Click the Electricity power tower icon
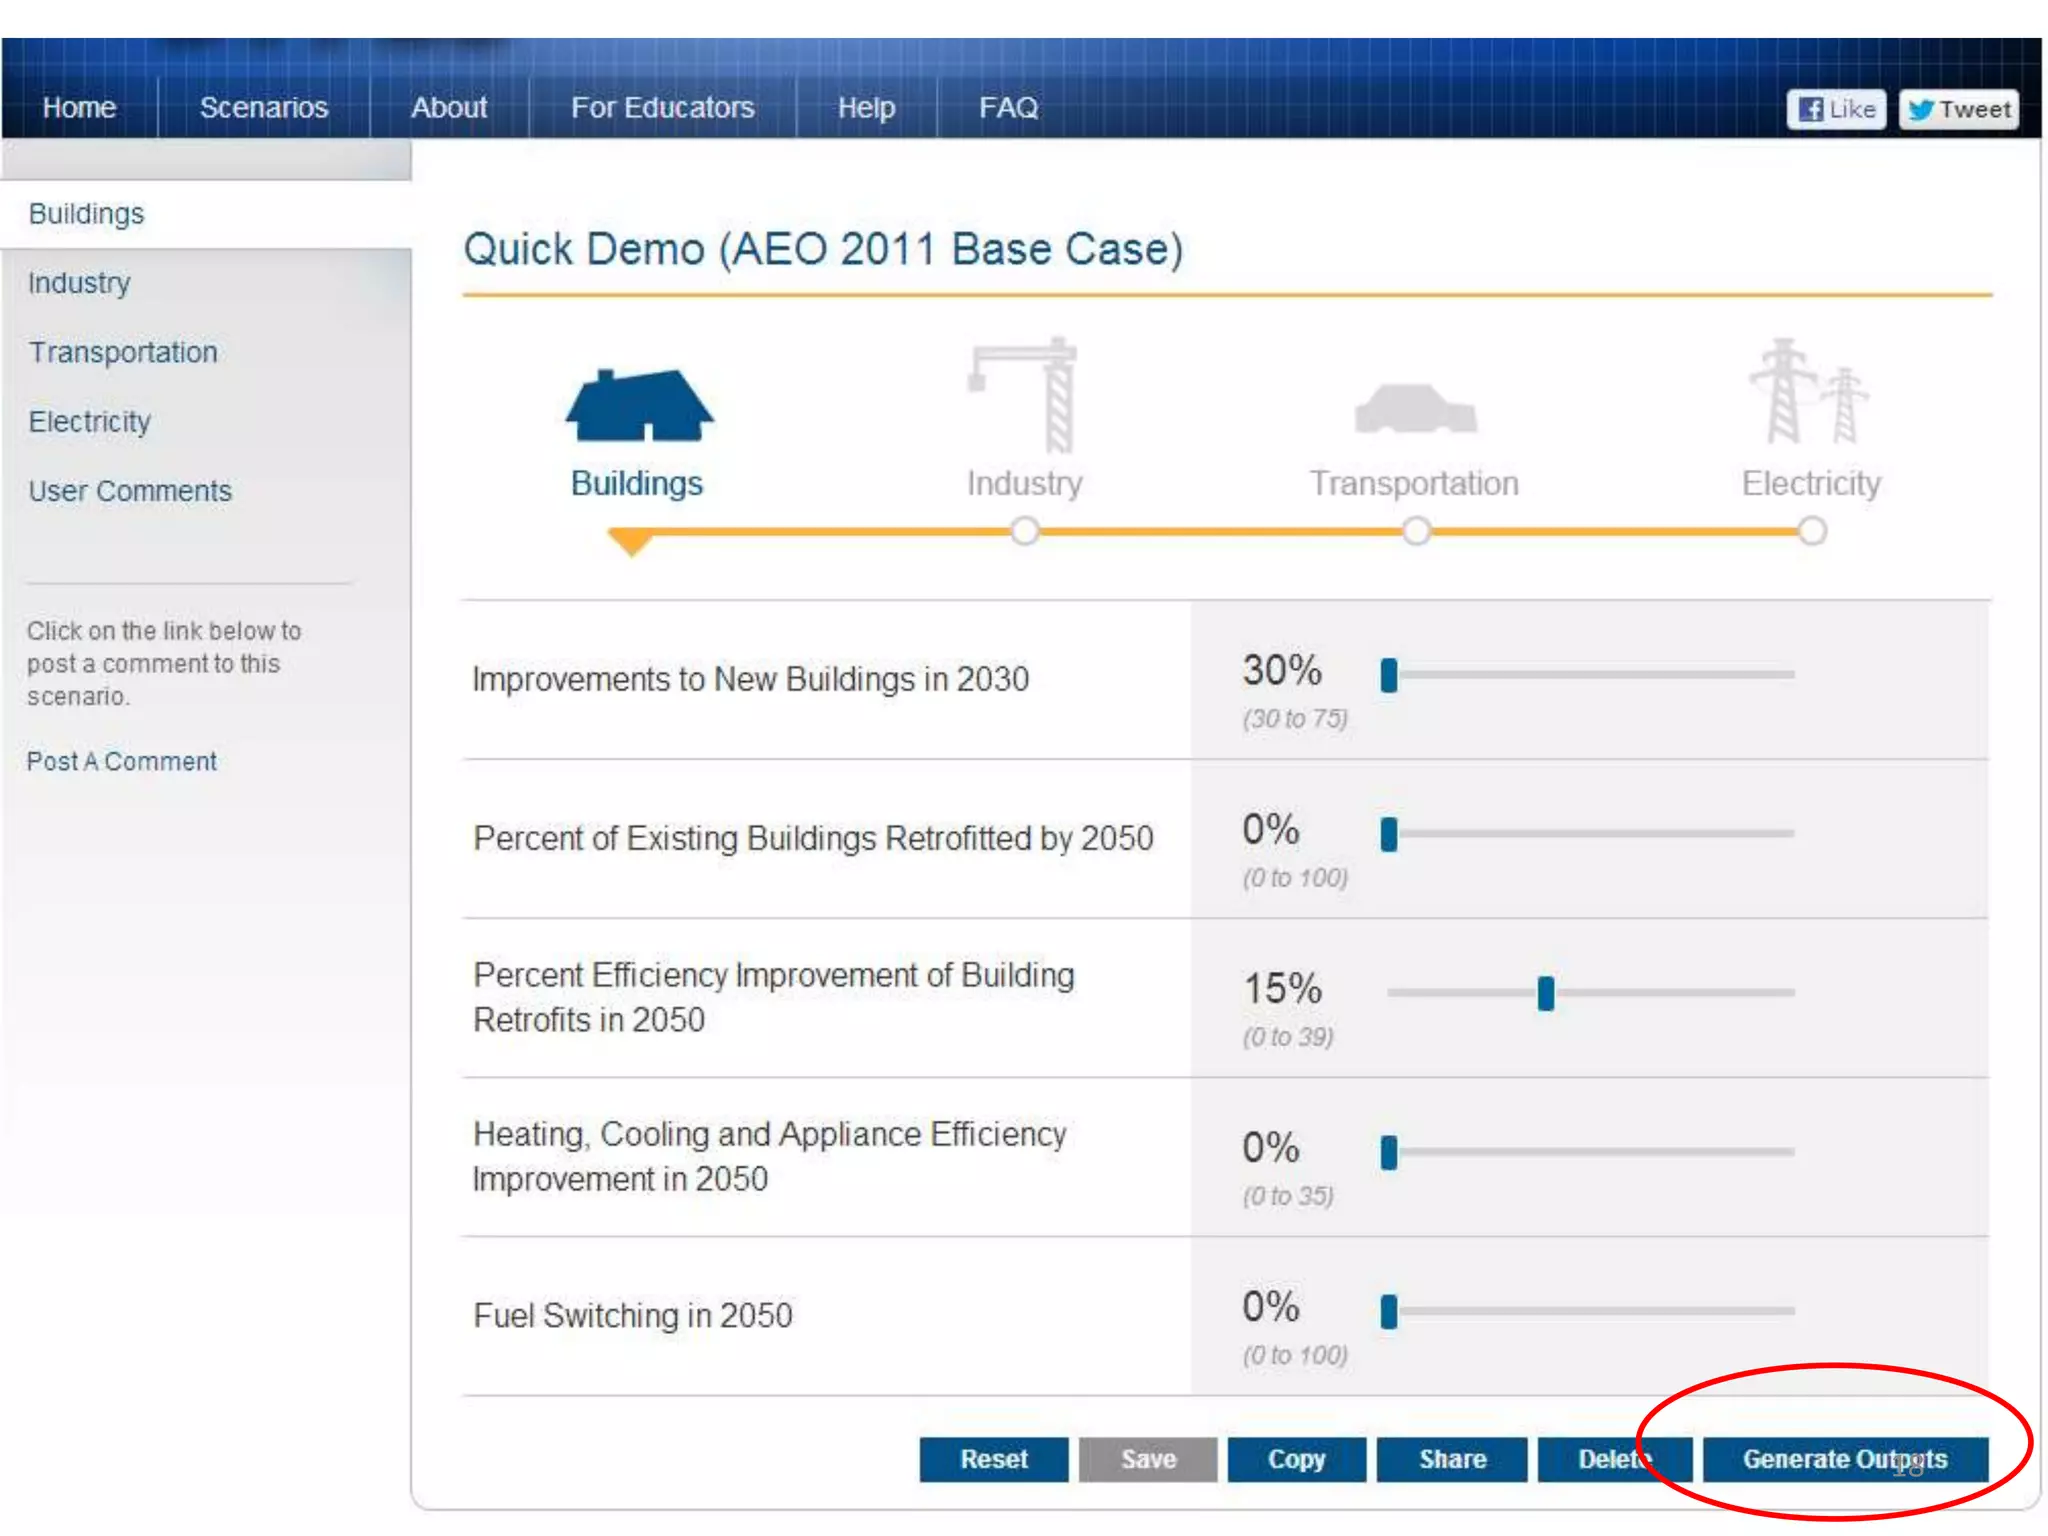The width and height of the screenshot is (2048, 1536). [1808, 394]
